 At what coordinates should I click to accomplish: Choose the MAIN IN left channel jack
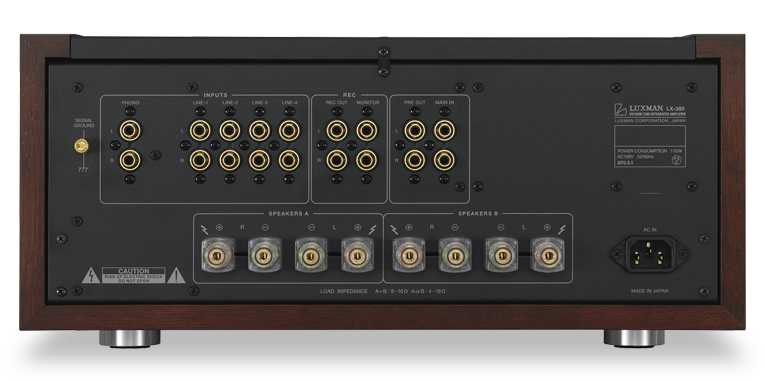click(x=444, y=130)
